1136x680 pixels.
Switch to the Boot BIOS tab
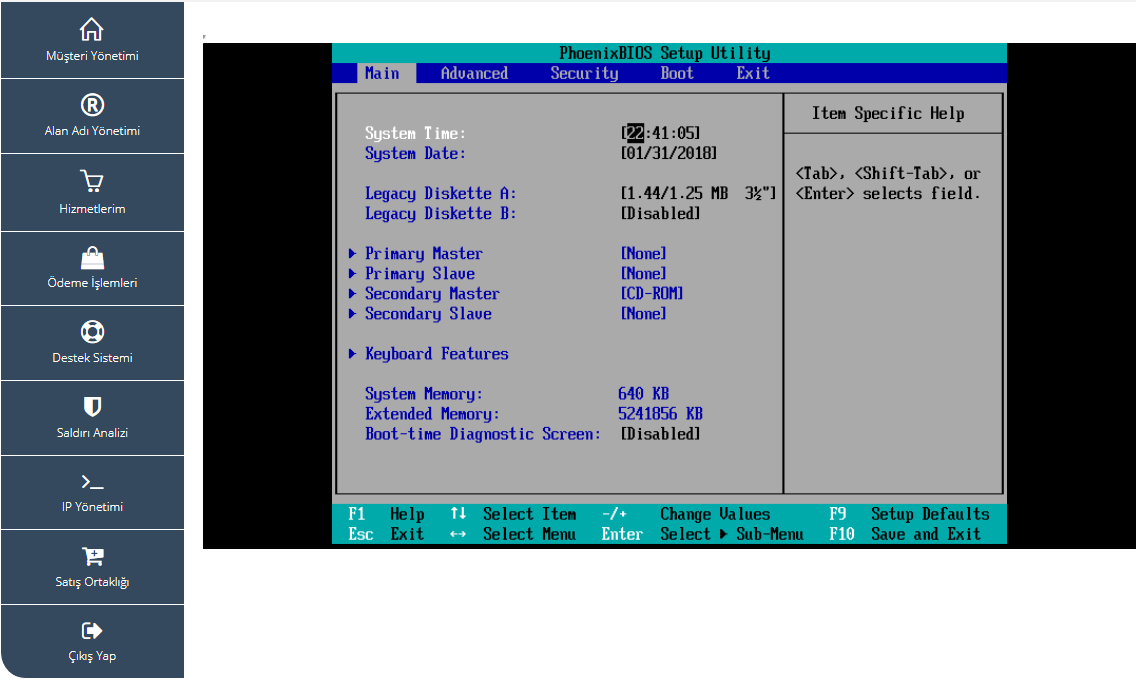pos(677,73)
